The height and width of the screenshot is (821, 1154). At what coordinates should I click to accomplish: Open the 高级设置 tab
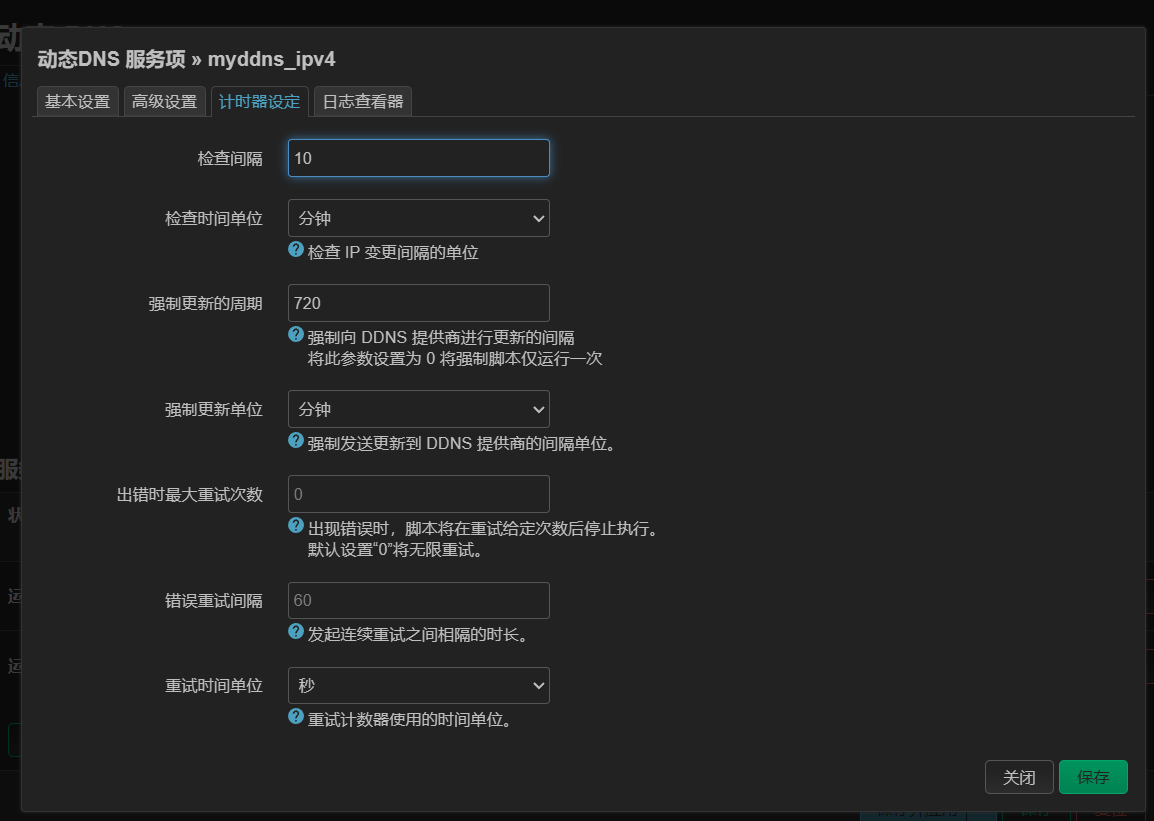165,102
